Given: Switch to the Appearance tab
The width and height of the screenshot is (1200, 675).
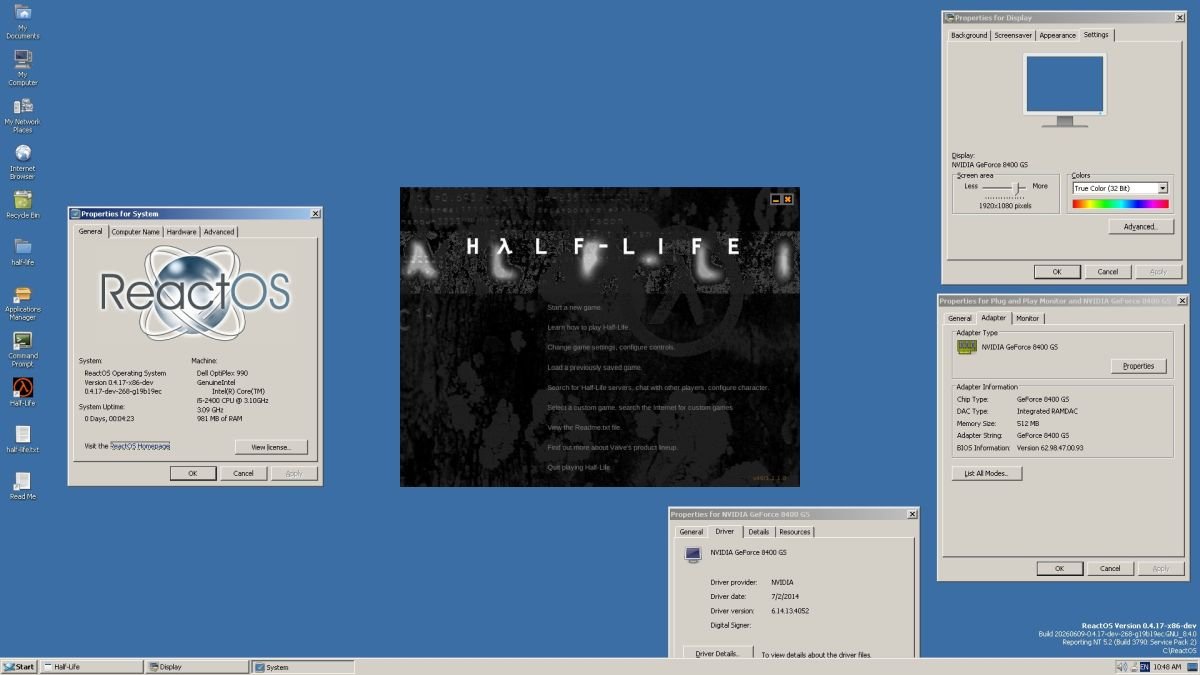Looking at the screenshot, I should [x=1057, y=35].
